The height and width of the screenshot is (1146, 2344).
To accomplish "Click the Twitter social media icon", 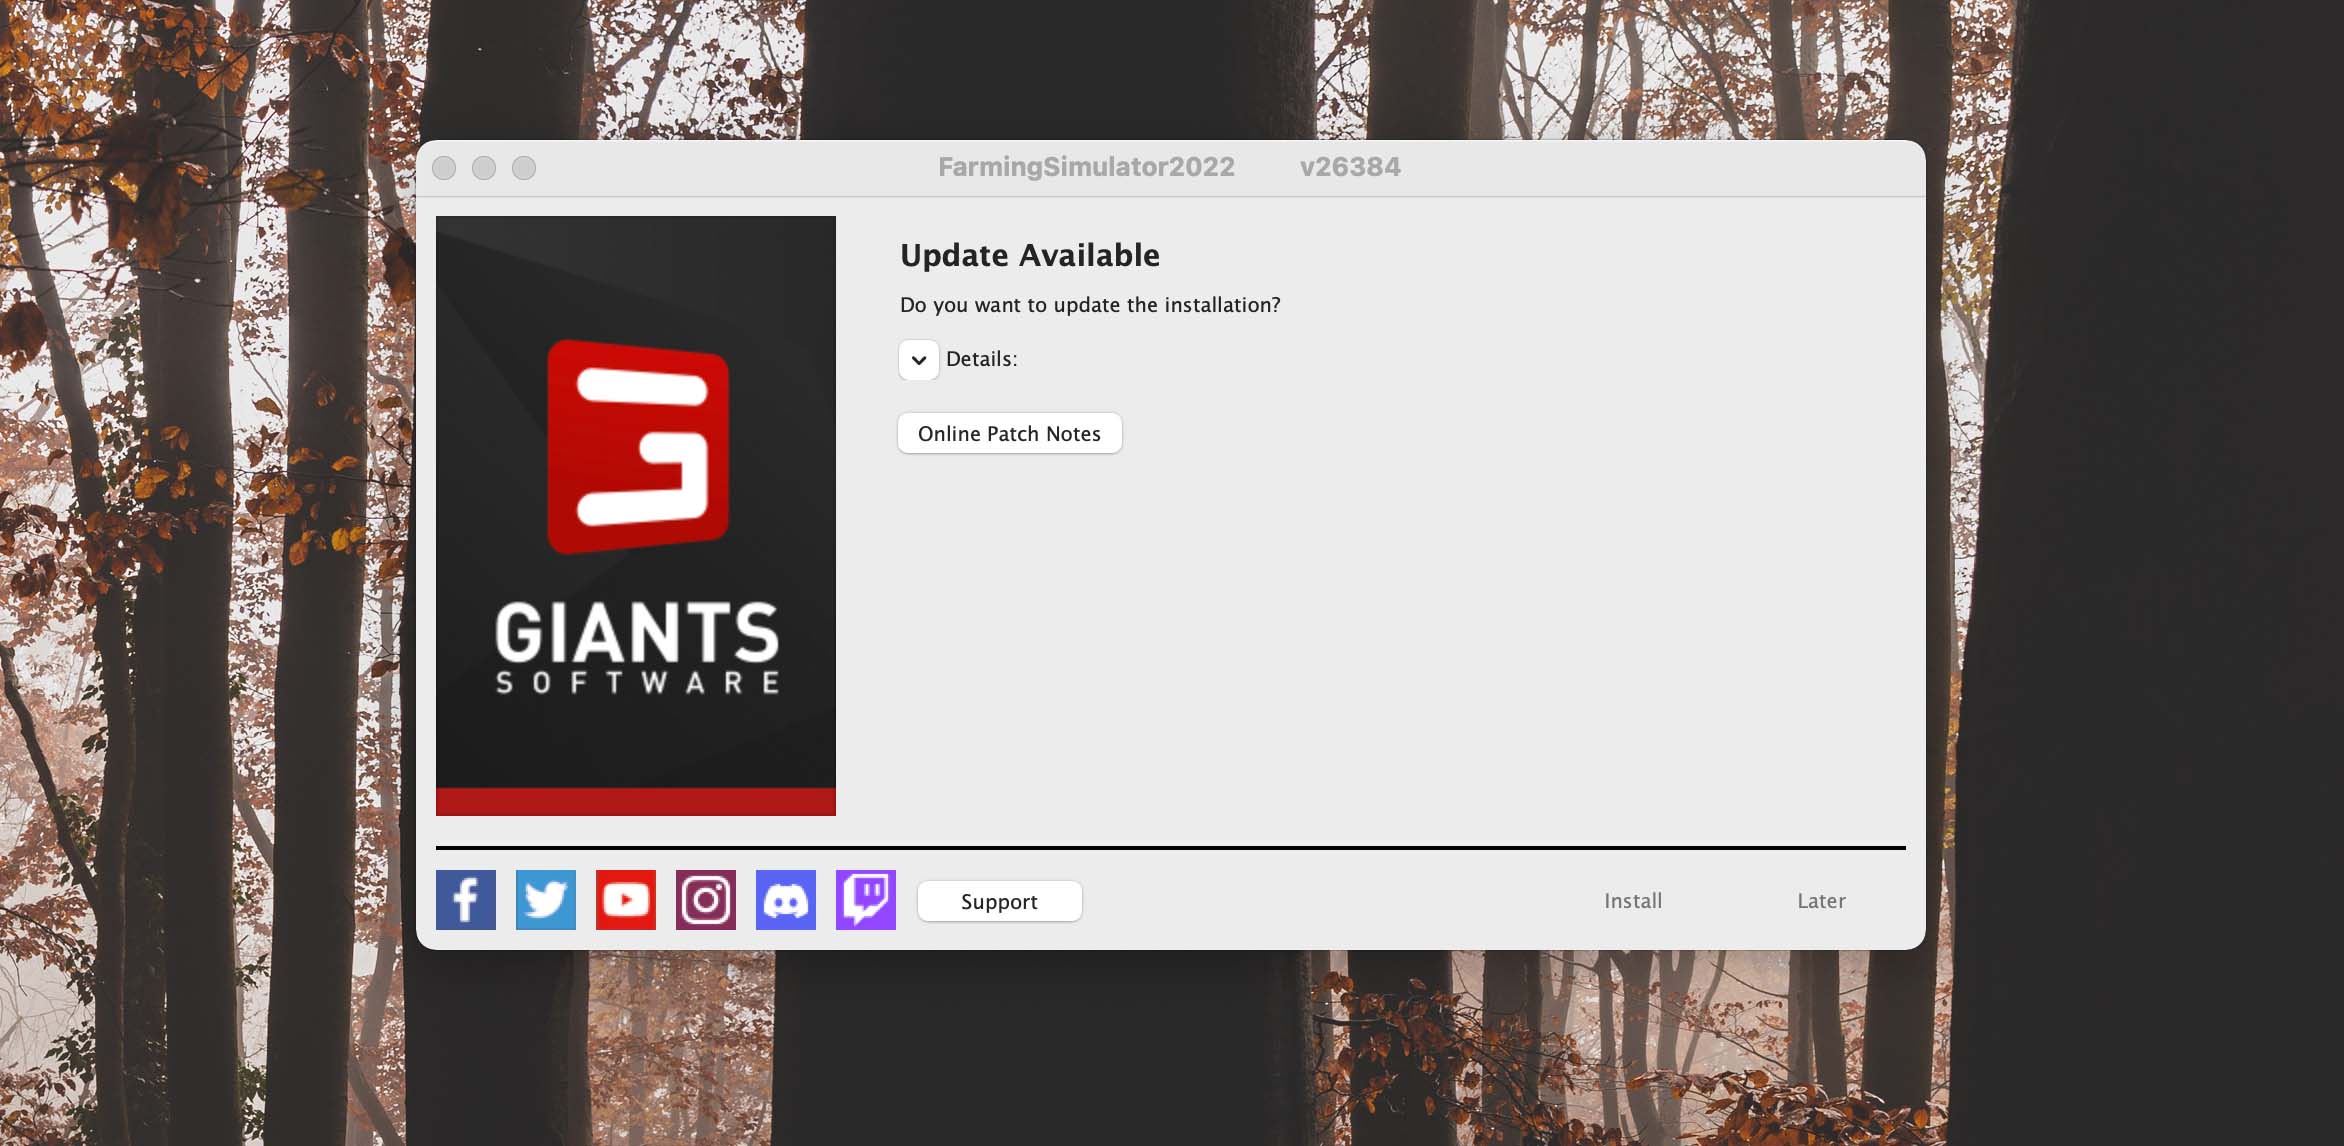I will point(546,899).
